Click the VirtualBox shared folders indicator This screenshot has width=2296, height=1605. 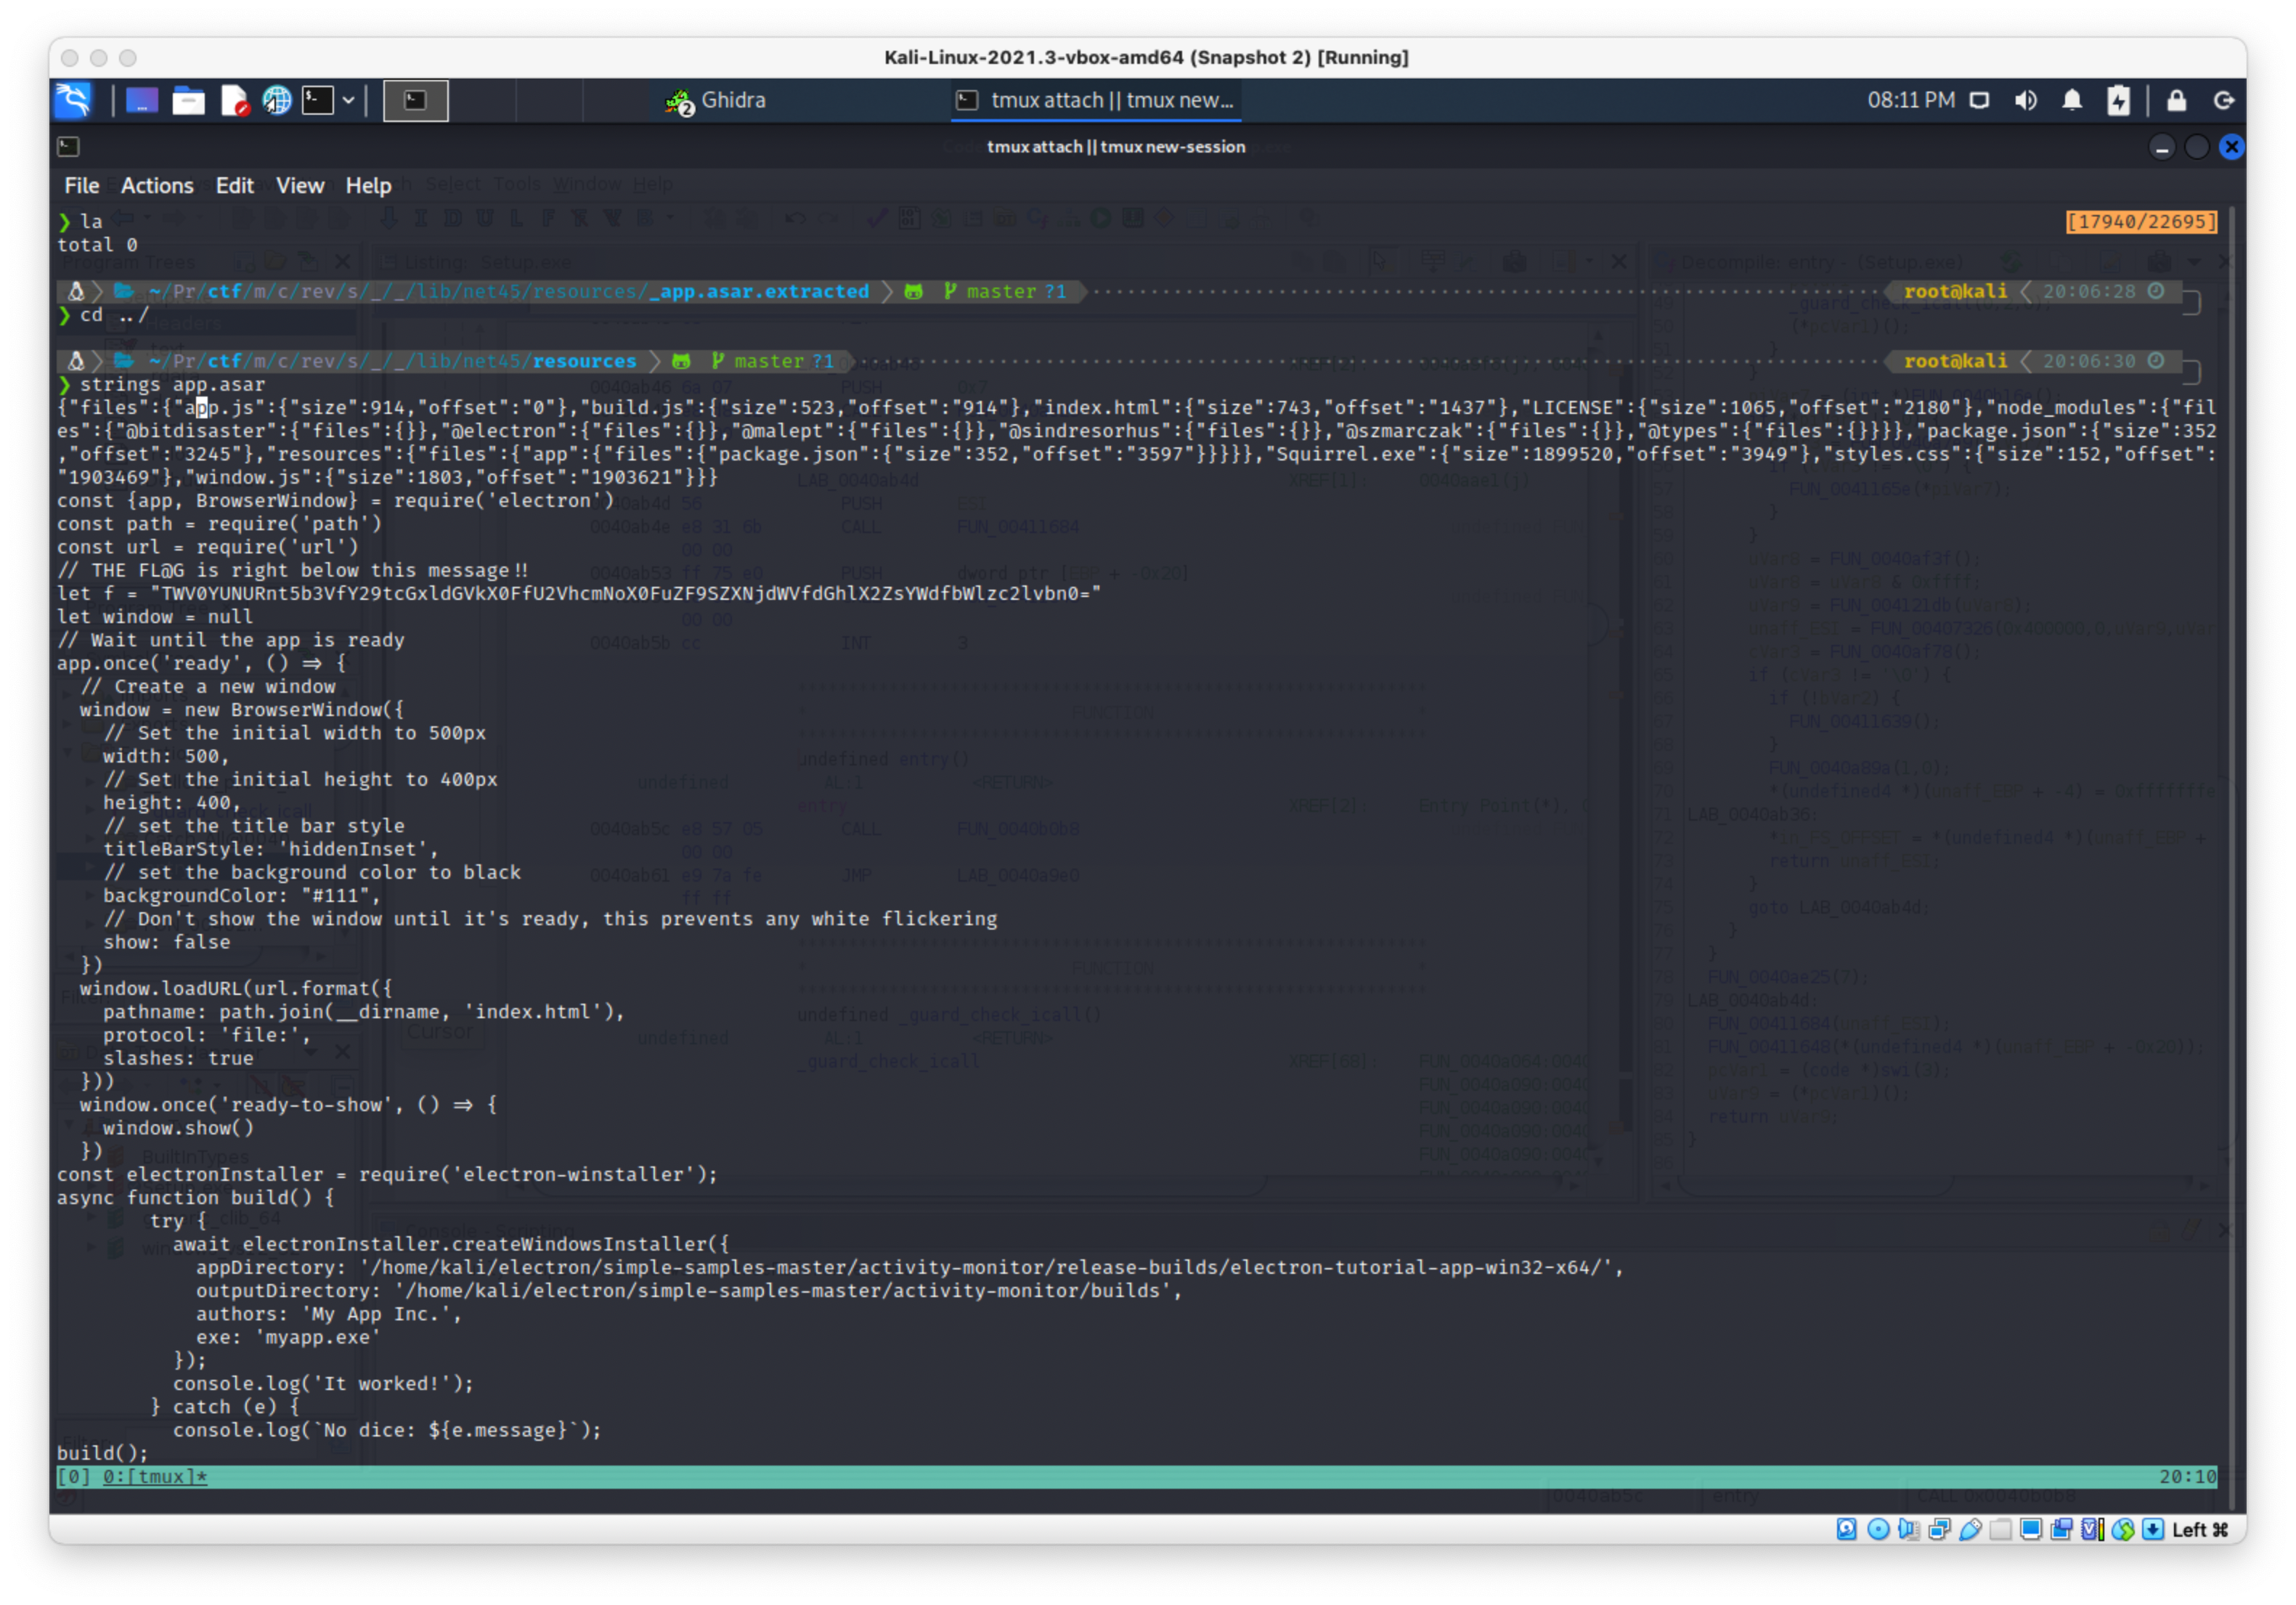click(2001, 1529)
